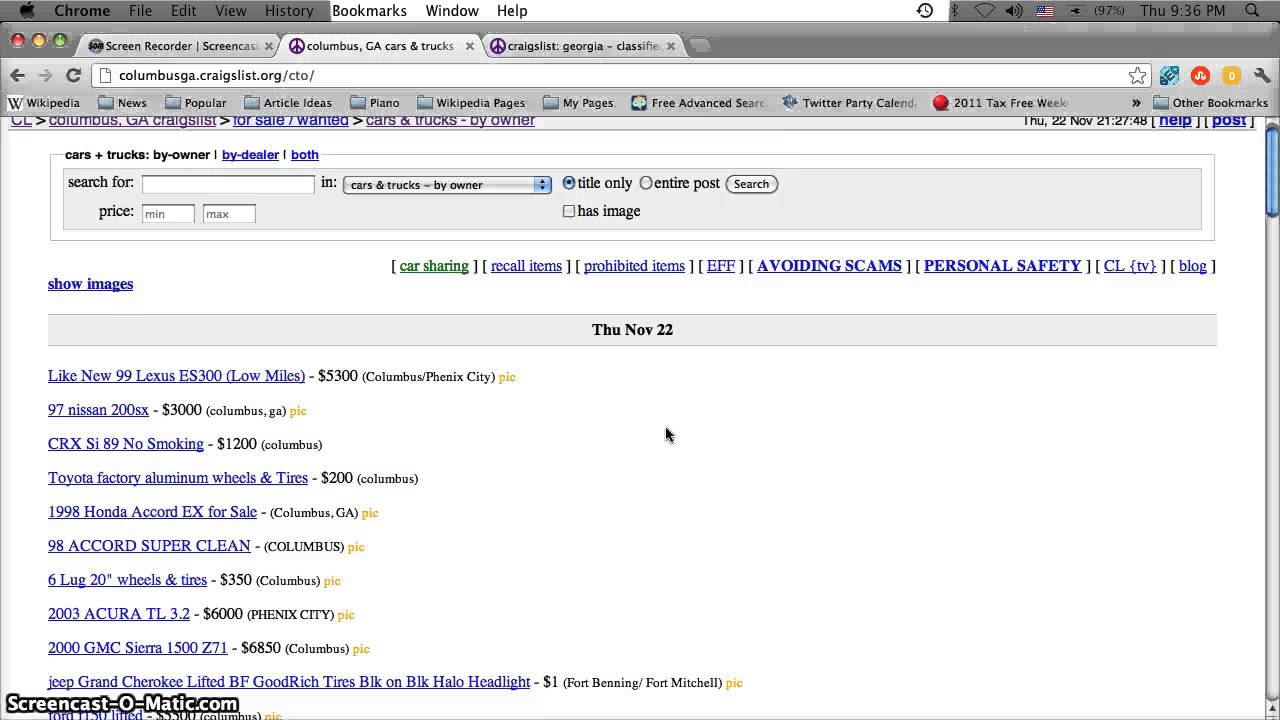Screen dimensions: 1280x720
Task: Select the entire post radio button
Action: click(x=646, y=183)
